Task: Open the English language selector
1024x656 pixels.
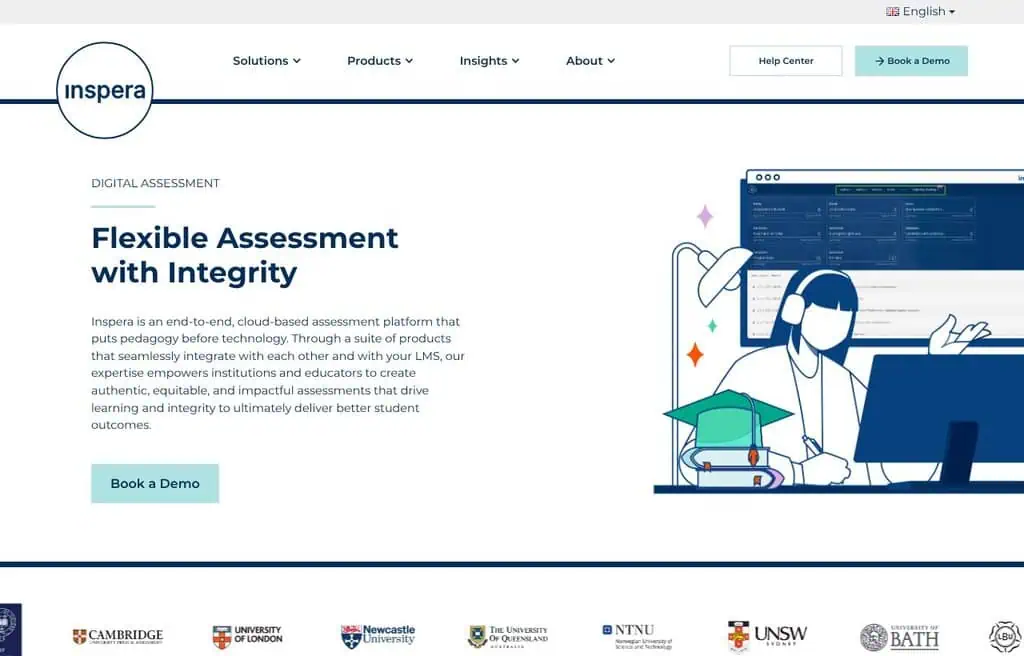Action: 920,11
